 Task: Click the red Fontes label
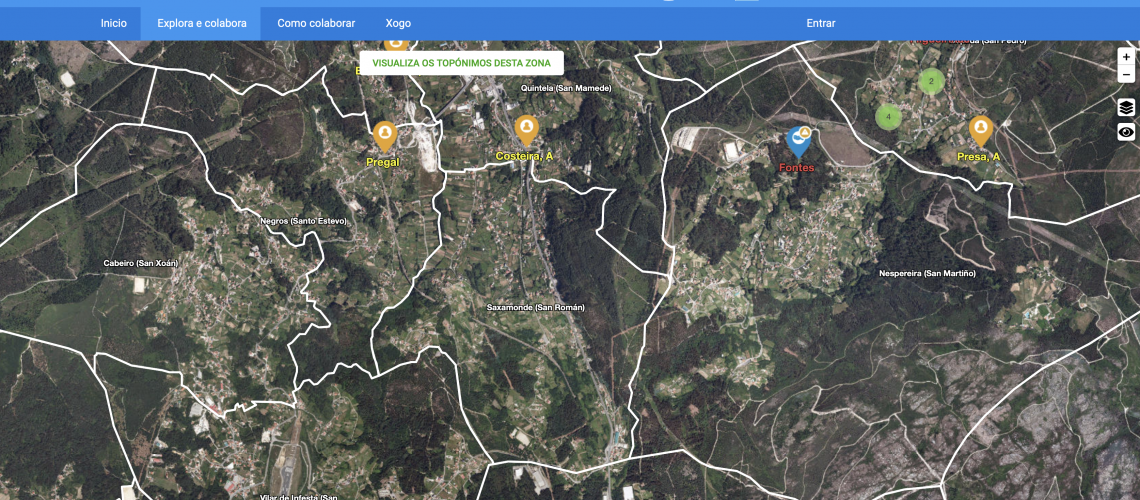click(x=797, y=168)
